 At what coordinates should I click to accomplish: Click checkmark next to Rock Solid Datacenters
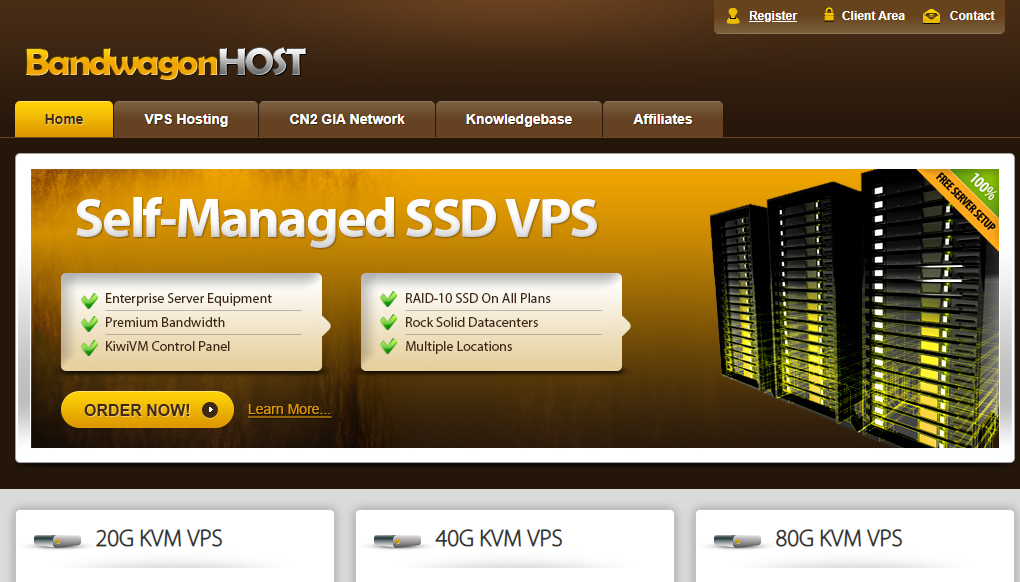click(388, 322)
